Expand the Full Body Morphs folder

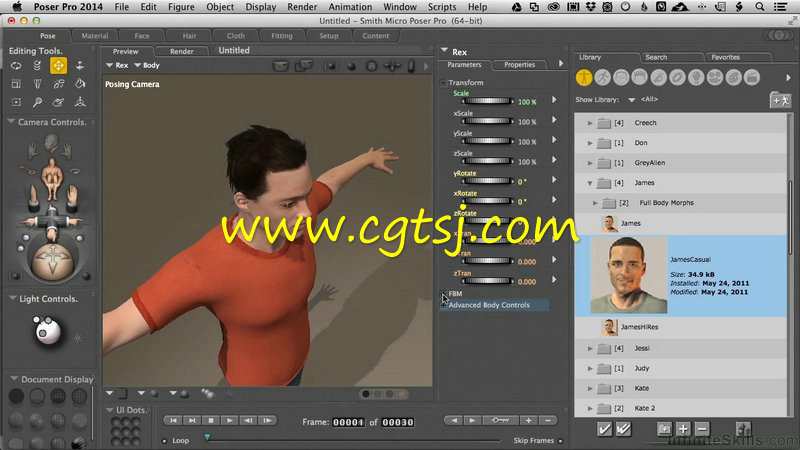(595, 203)
